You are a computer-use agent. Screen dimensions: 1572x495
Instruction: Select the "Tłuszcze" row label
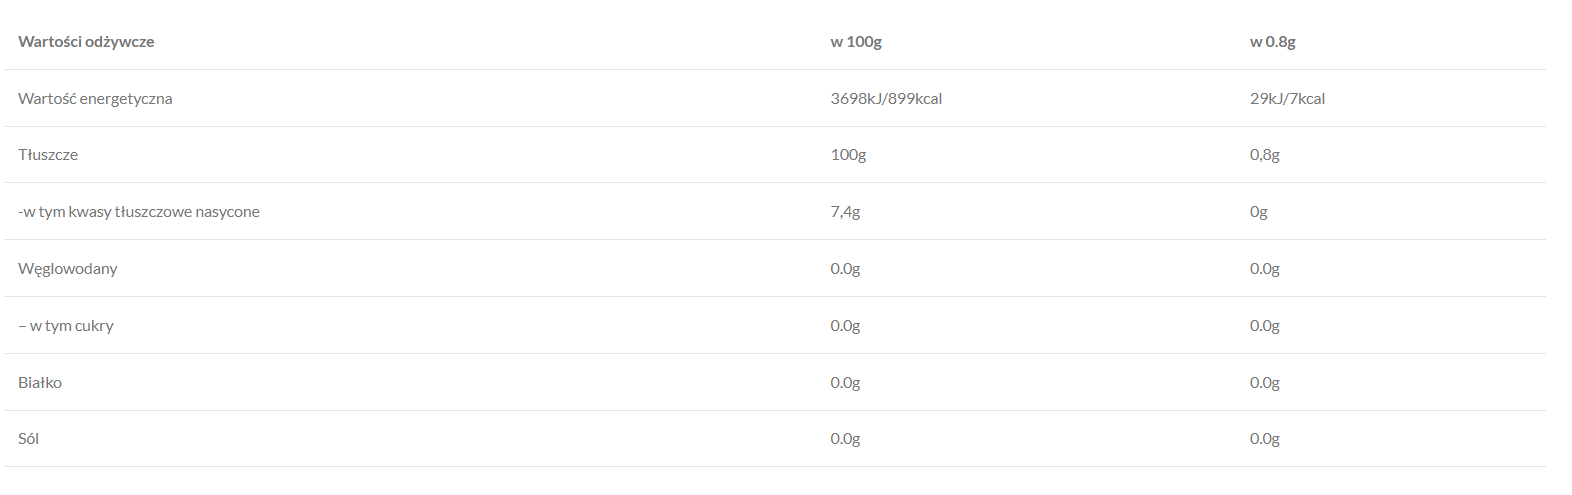point(48,155)
